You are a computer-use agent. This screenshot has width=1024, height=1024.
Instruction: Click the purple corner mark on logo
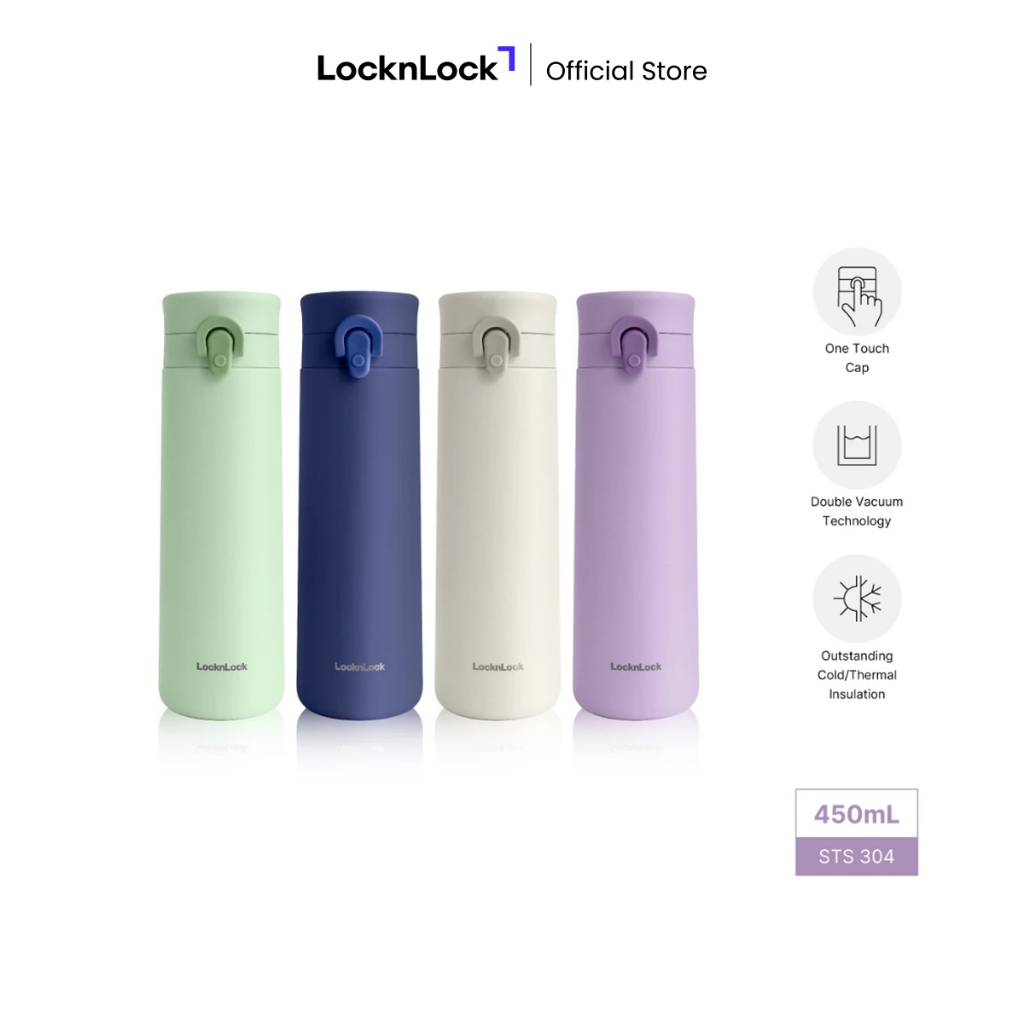tap(507, 57)
